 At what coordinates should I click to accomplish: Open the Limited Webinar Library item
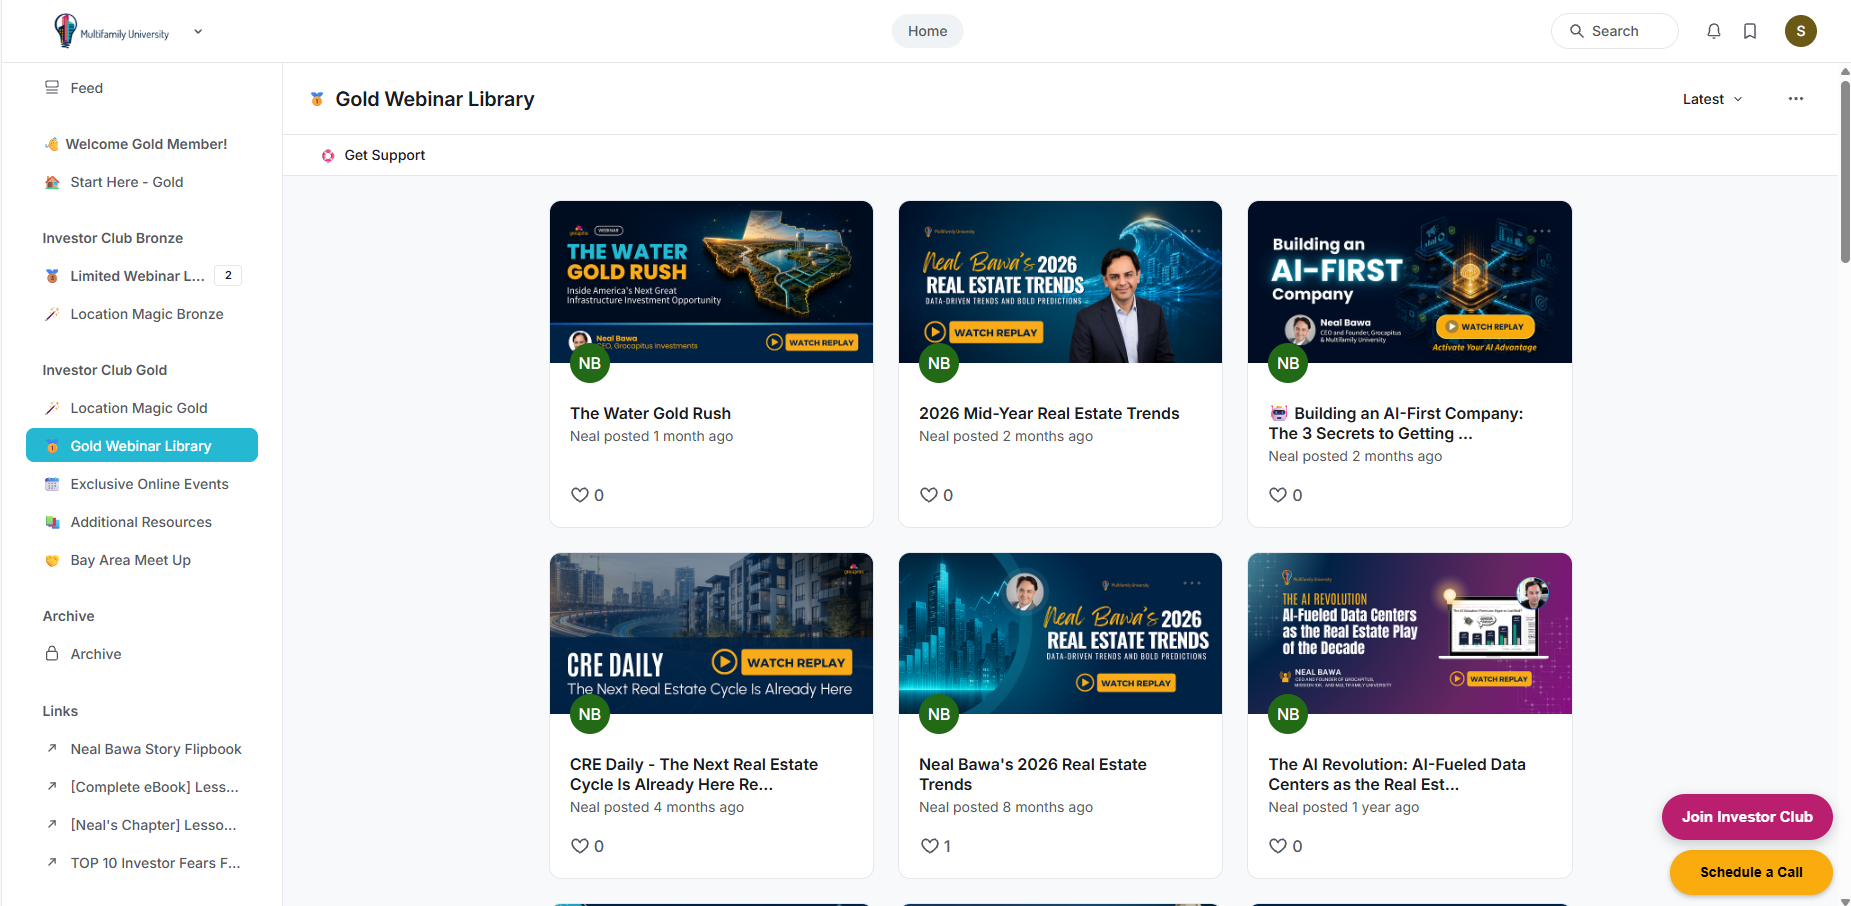(142, 276)
